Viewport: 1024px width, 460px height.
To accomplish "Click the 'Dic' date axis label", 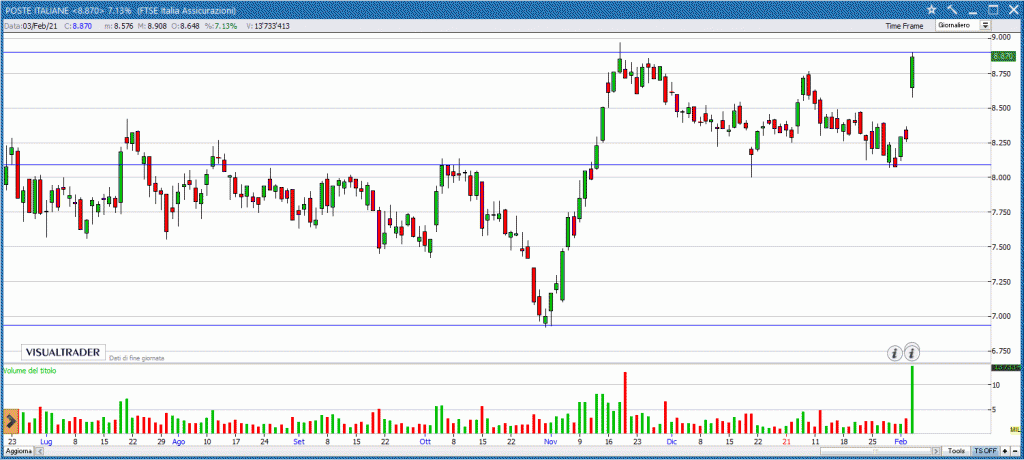I will point(671,442).
